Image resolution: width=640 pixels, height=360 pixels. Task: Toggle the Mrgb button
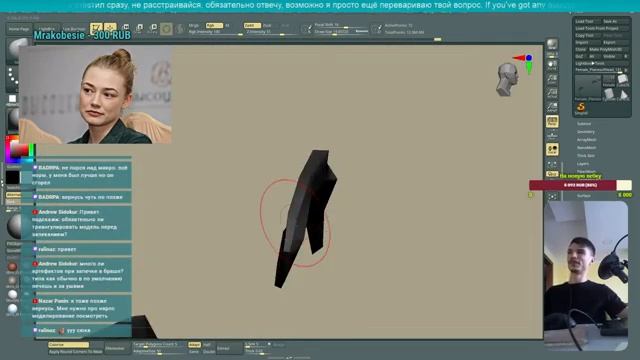click(x=194, y=25)
